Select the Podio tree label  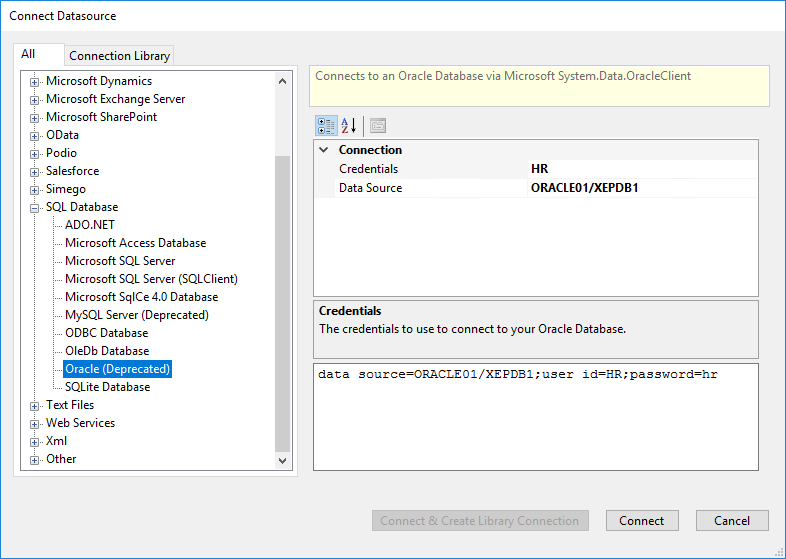click(x=61, y=153)
